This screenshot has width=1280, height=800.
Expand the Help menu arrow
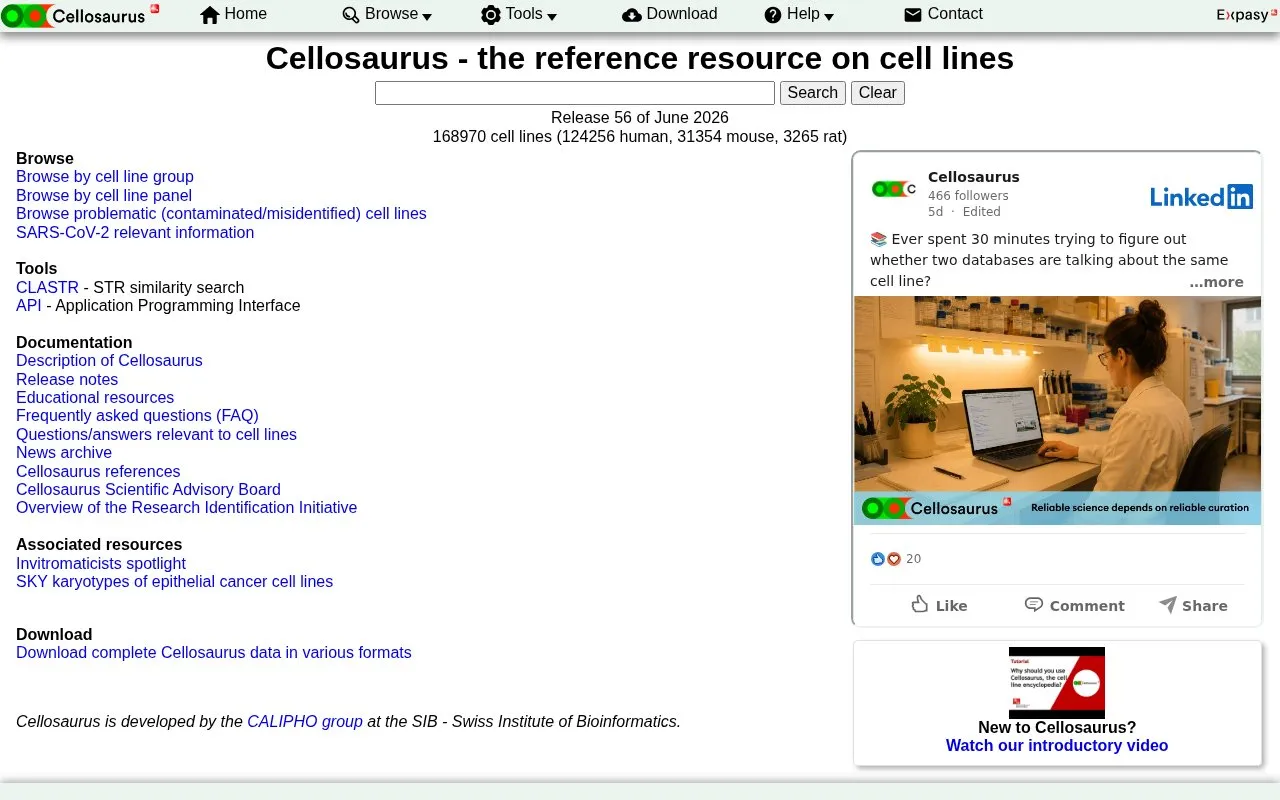click(x=829, y=17)
